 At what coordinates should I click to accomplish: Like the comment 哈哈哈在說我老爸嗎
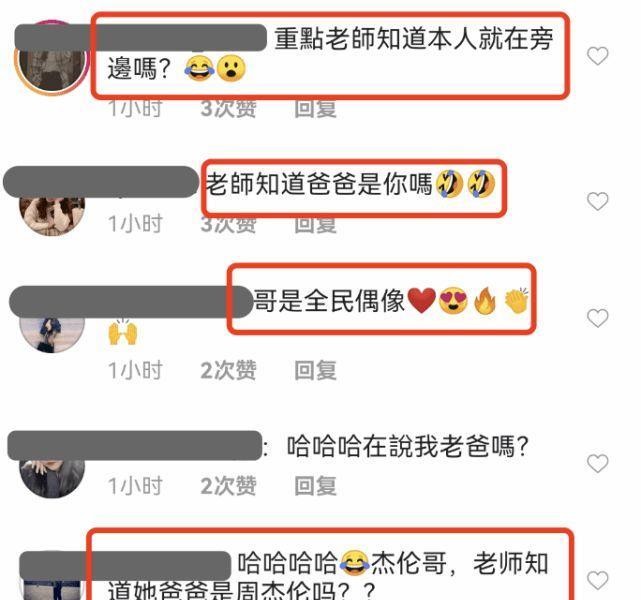click(598, 463)
